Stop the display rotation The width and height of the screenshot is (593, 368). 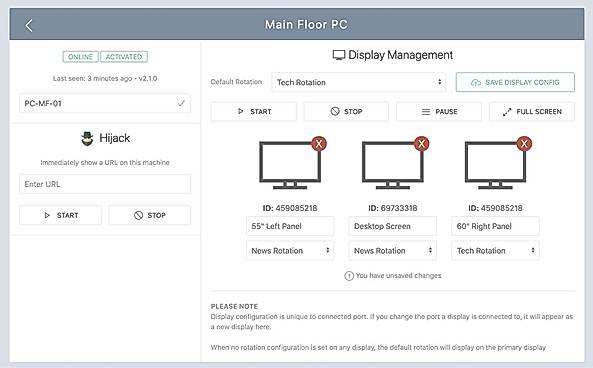pyautogui.click(x=346, y=112)
